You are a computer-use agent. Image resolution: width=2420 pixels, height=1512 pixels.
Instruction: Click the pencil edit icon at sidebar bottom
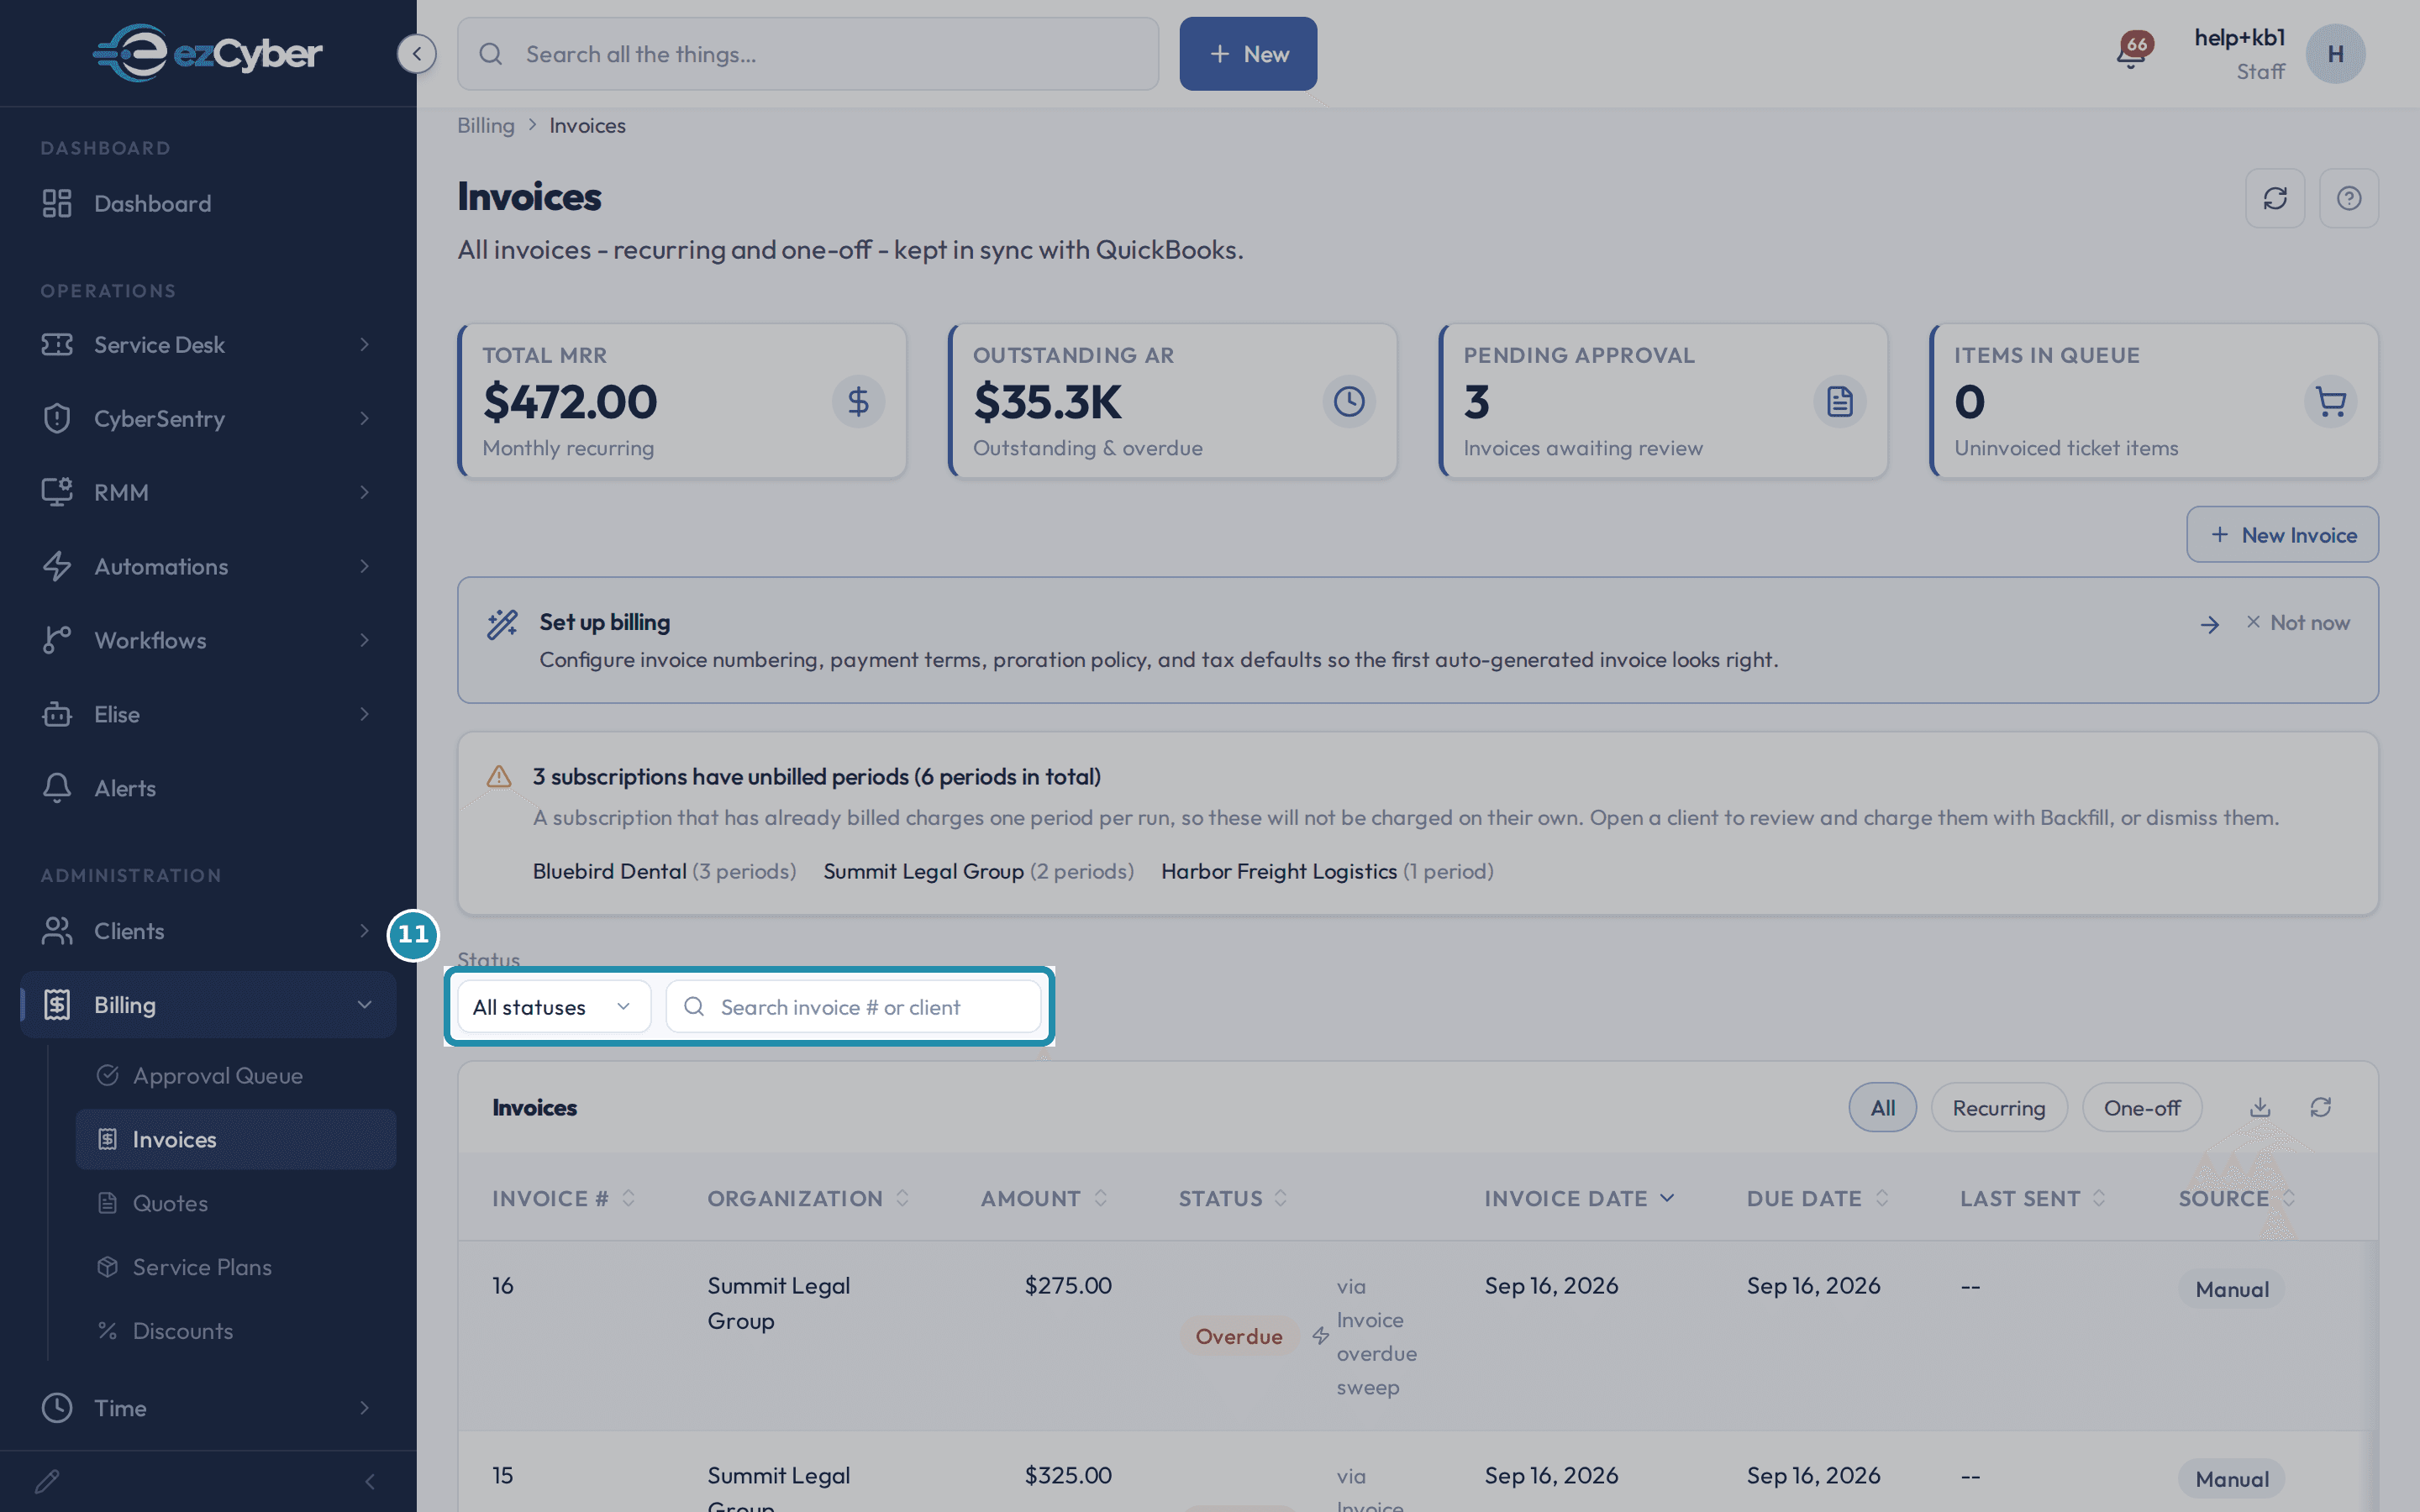tap(47, 1481)
